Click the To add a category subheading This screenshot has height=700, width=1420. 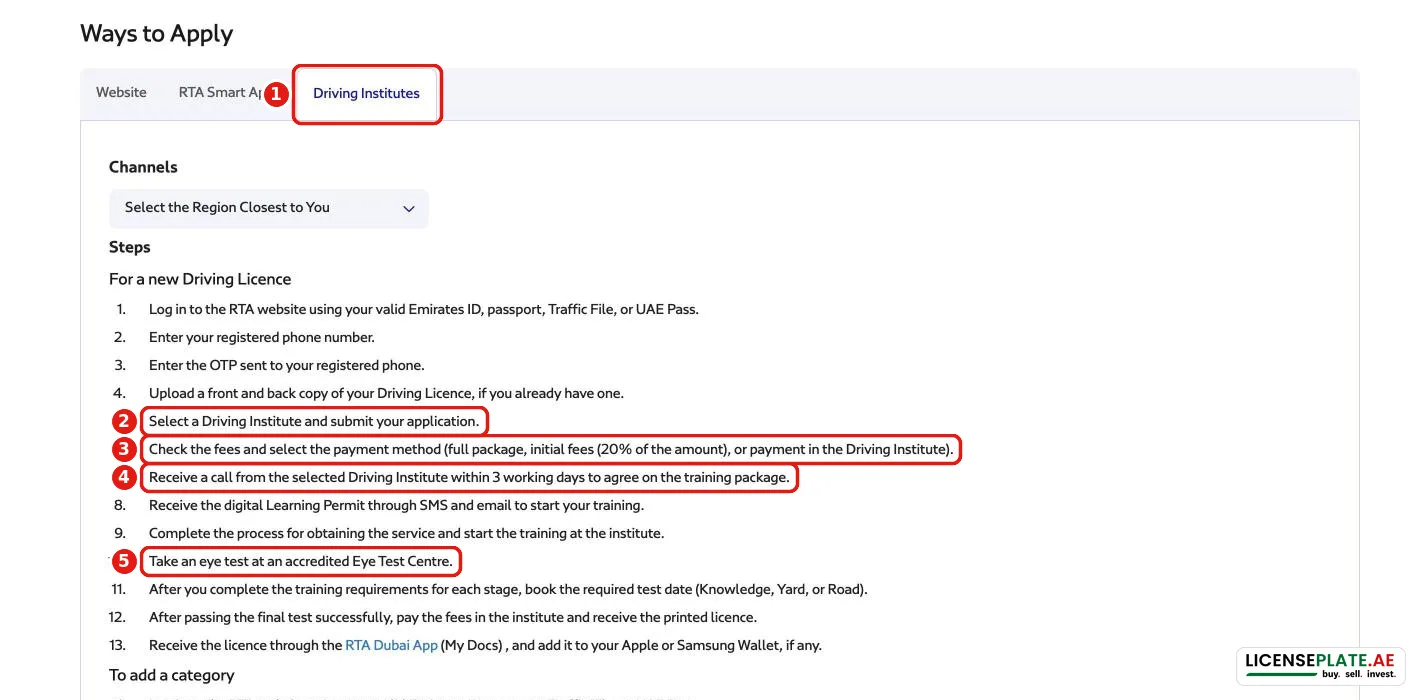tap(172, 675)
